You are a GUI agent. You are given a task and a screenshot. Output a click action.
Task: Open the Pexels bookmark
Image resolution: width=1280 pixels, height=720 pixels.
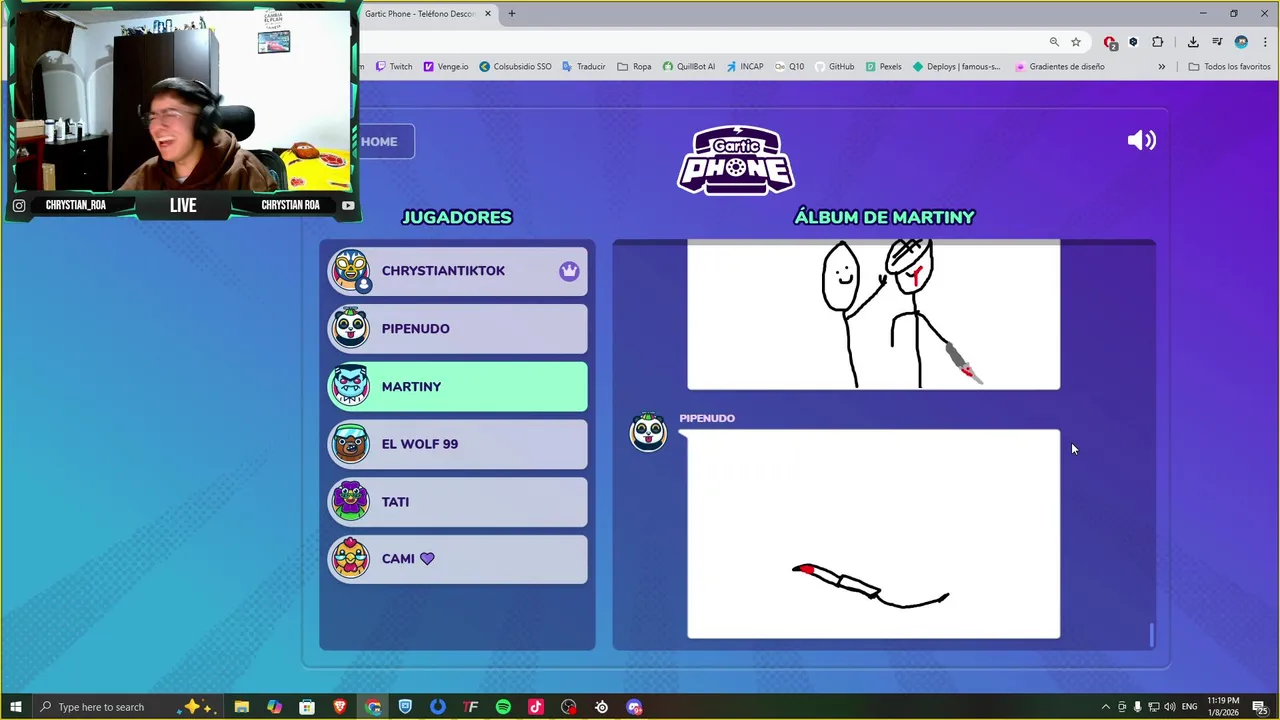point(884,67)
